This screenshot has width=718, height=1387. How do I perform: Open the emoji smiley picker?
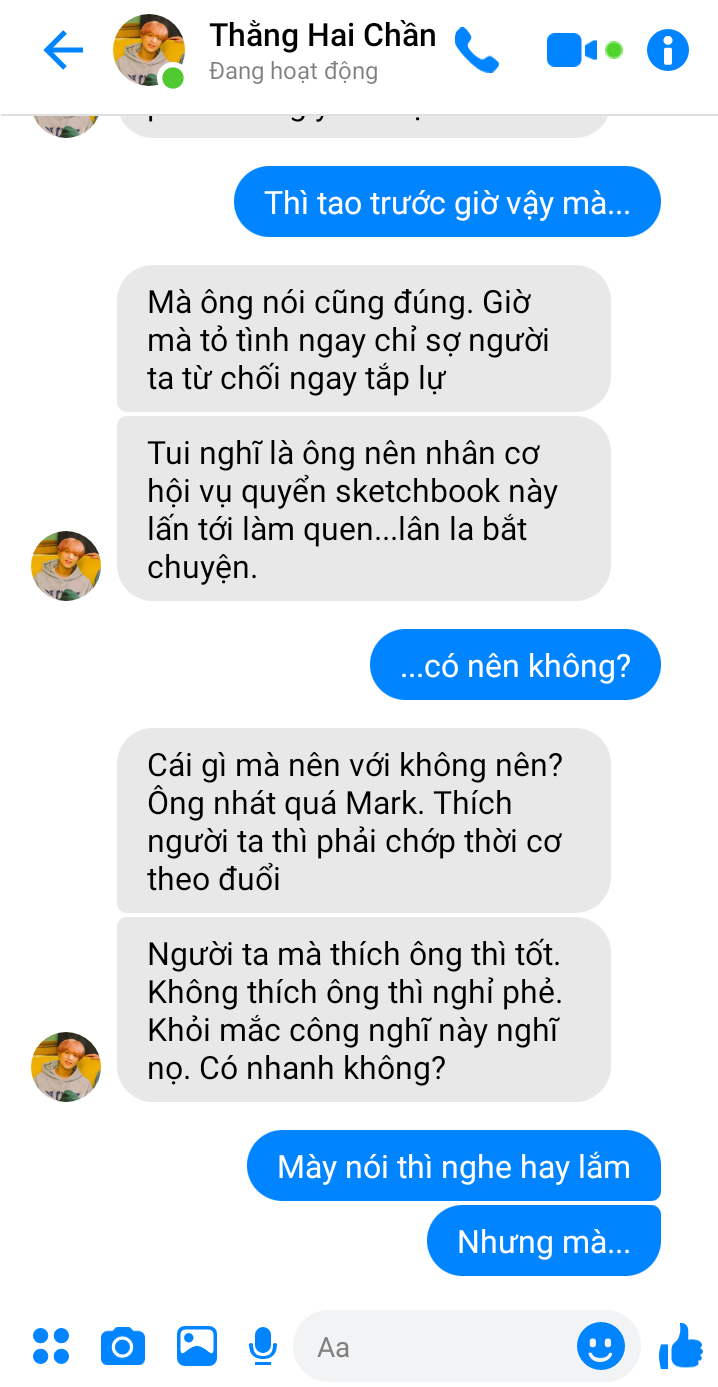(x=601, y=1347)
